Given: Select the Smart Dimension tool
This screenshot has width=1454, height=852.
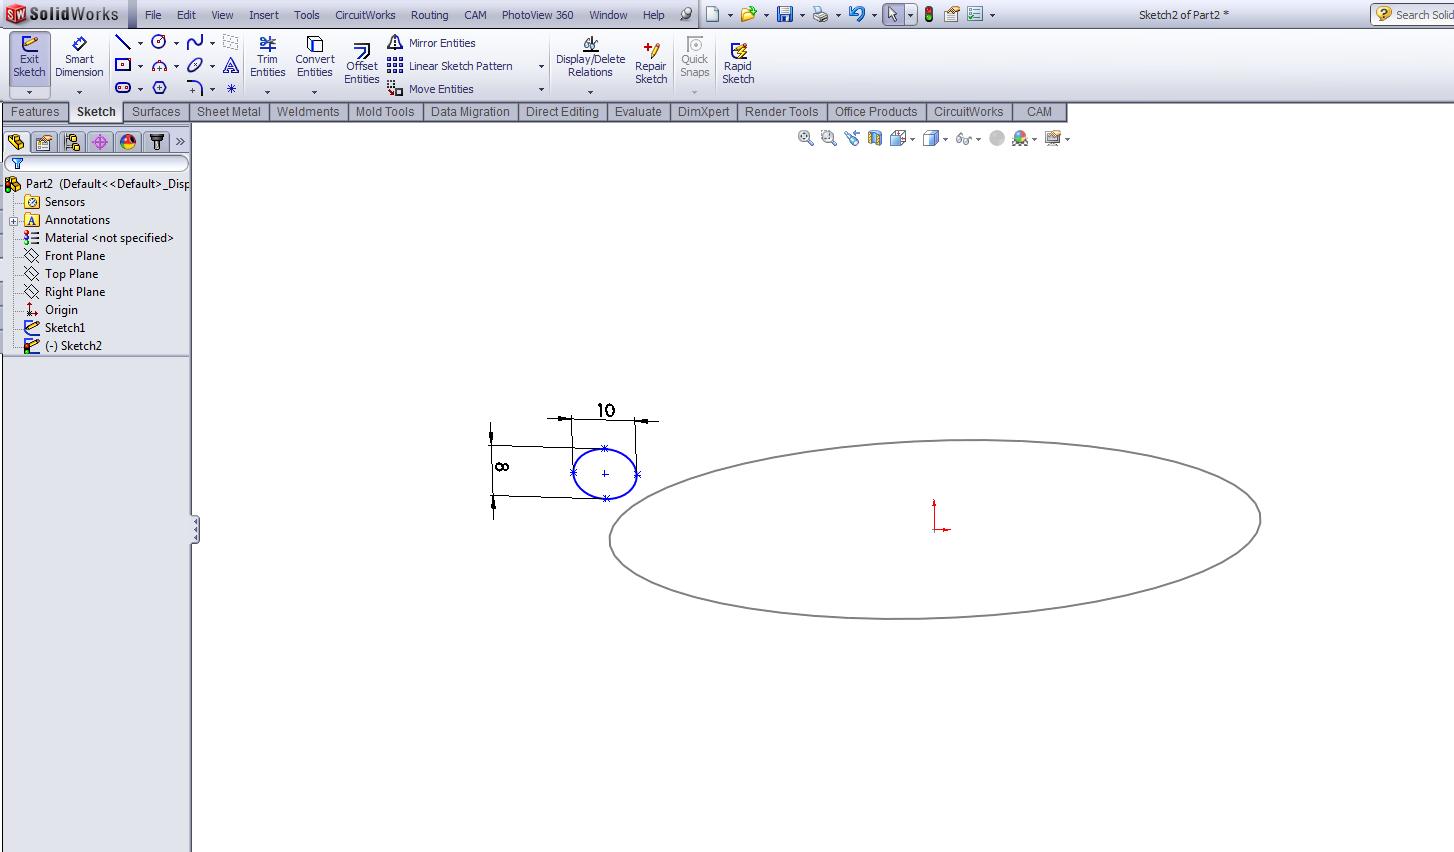Looking at the screenshot, I should [x=79, y=58].
